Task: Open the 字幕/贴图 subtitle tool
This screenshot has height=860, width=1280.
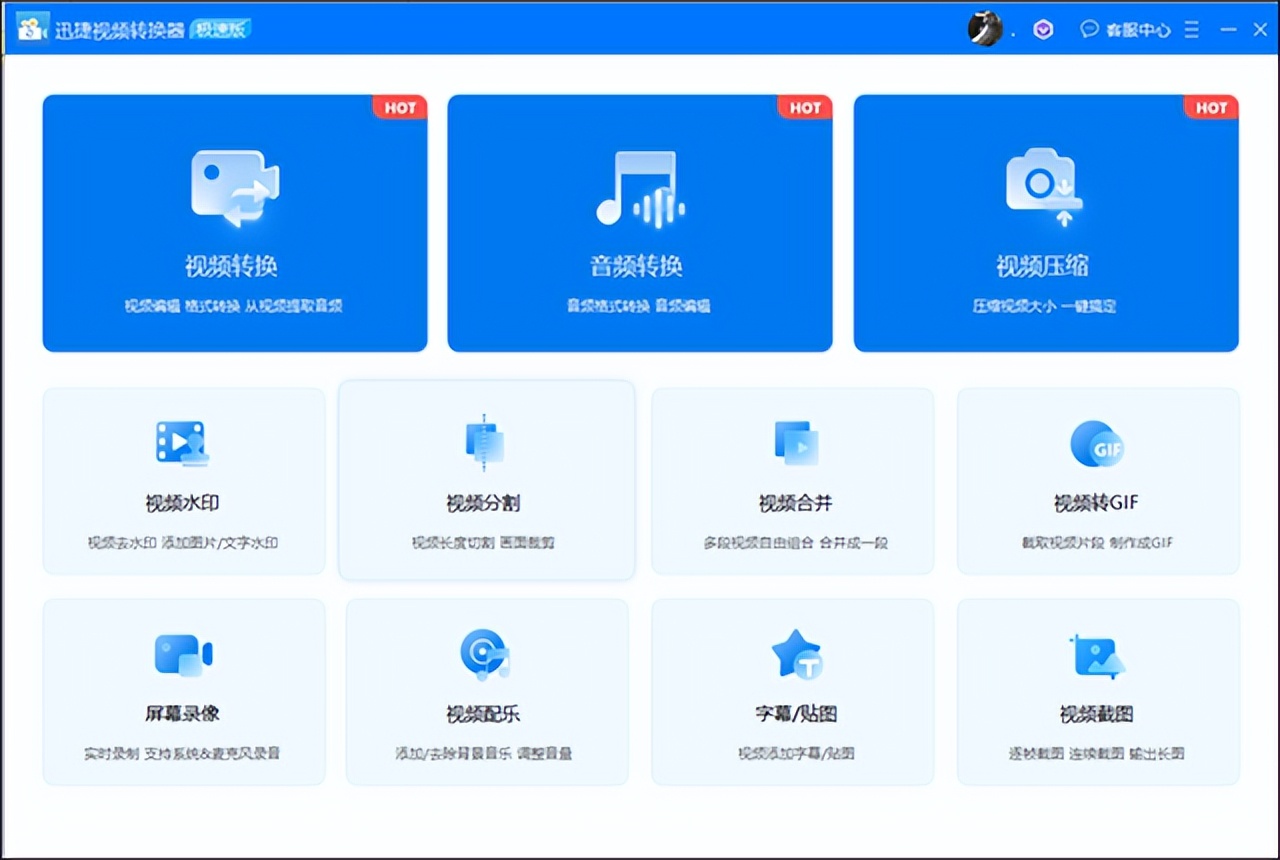Action: (x=792, y=690)
